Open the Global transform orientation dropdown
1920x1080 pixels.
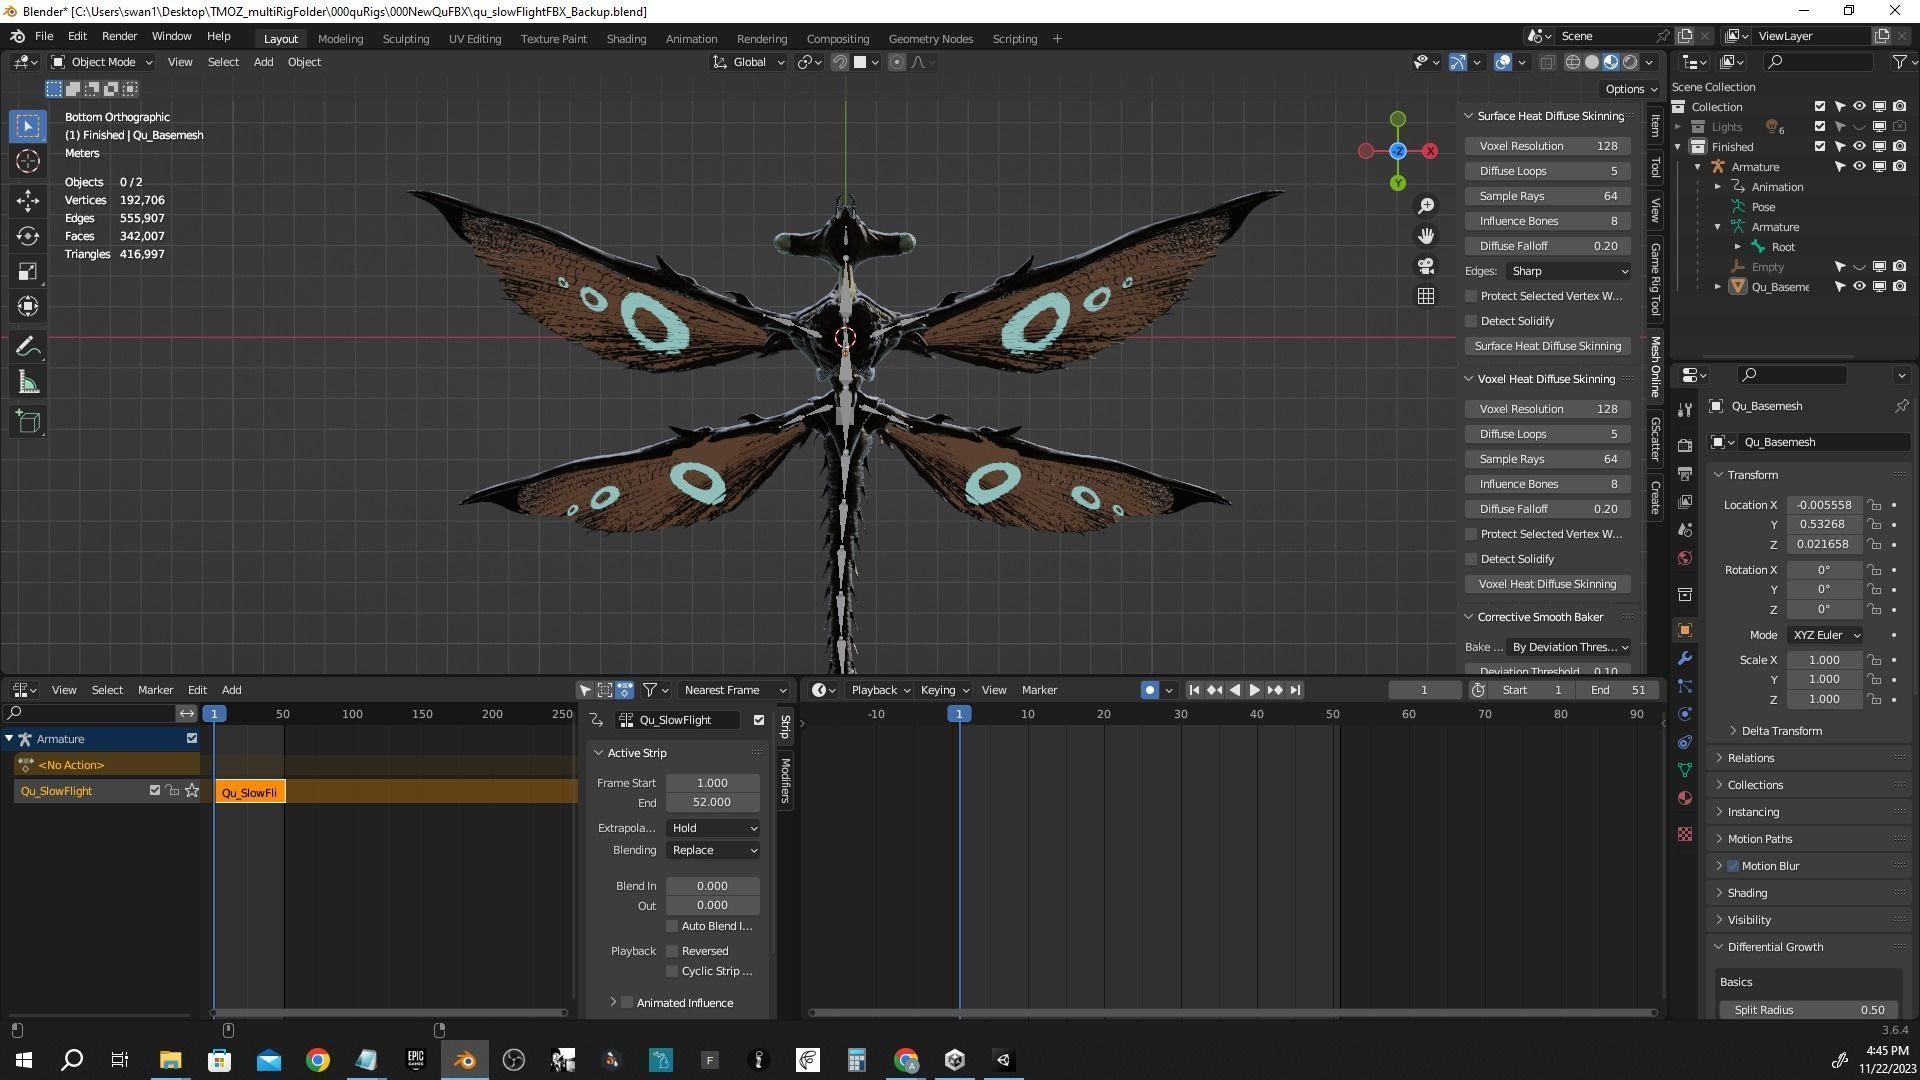[750, 62]
